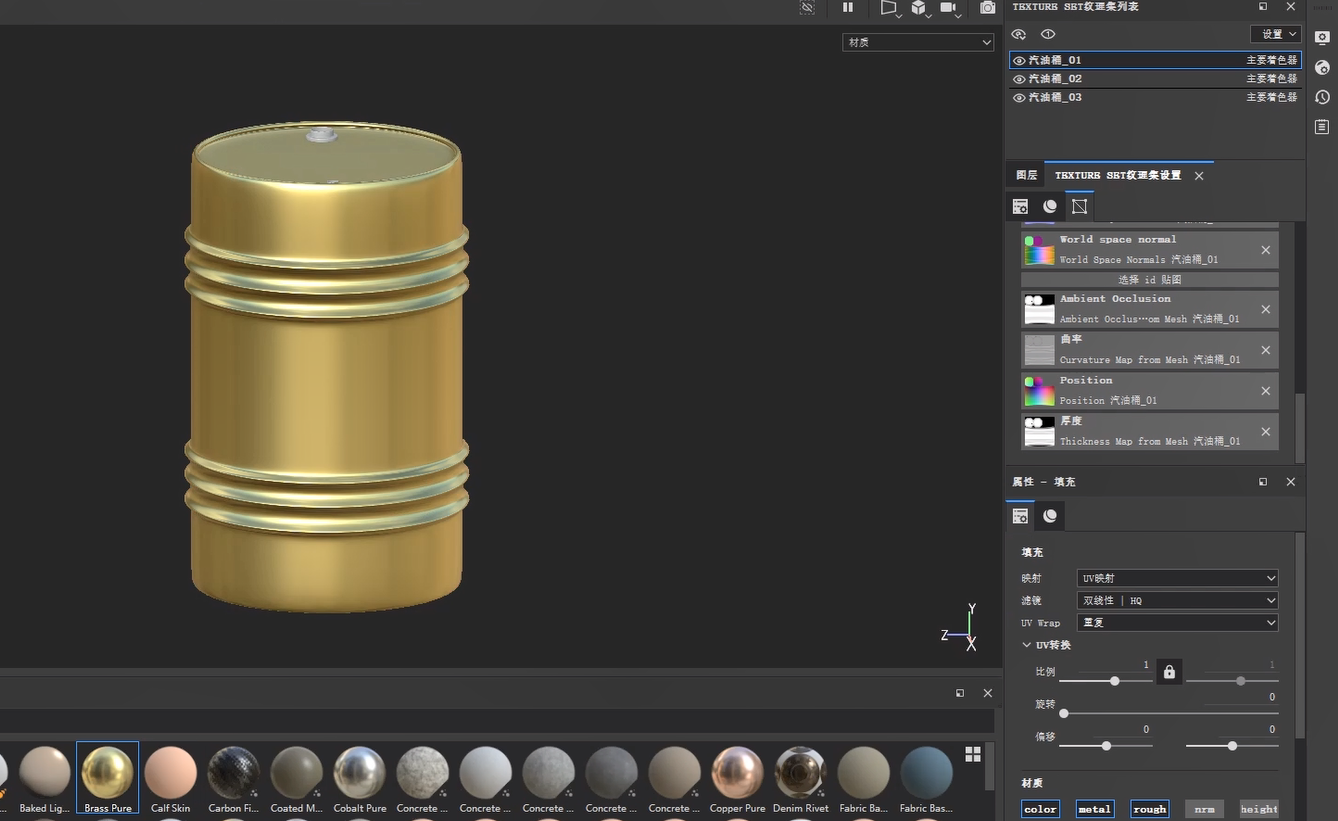Disable the rough material channel

pos(1149,809)
